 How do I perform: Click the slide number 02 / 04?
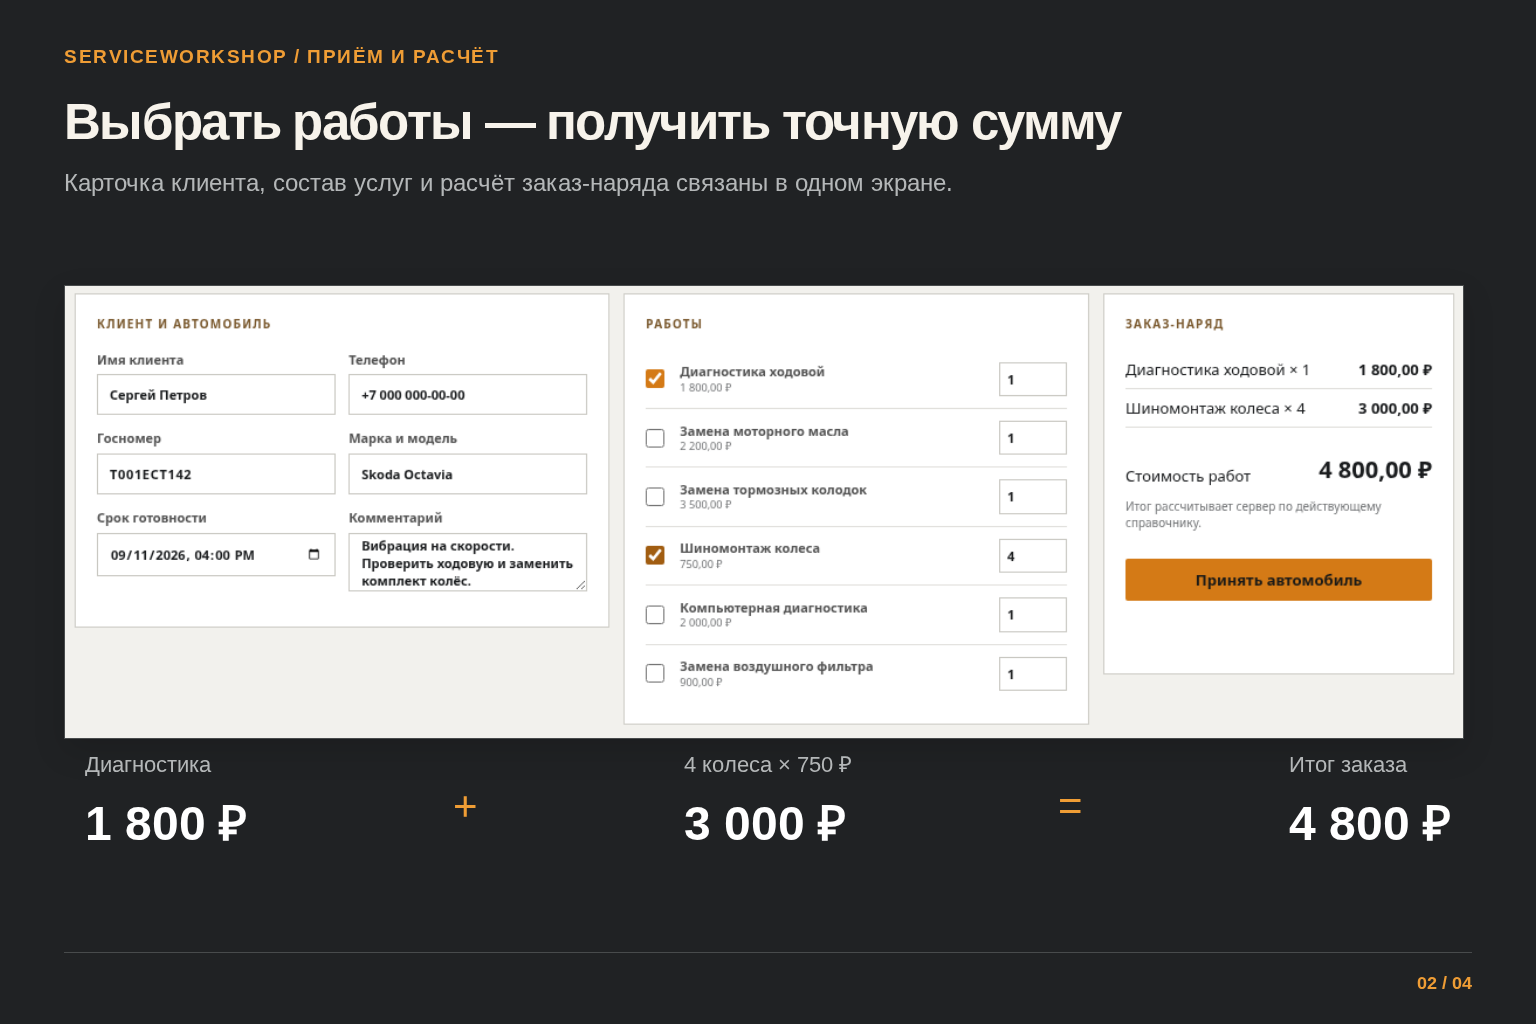pyautogui.click(x=1444, y=983)
